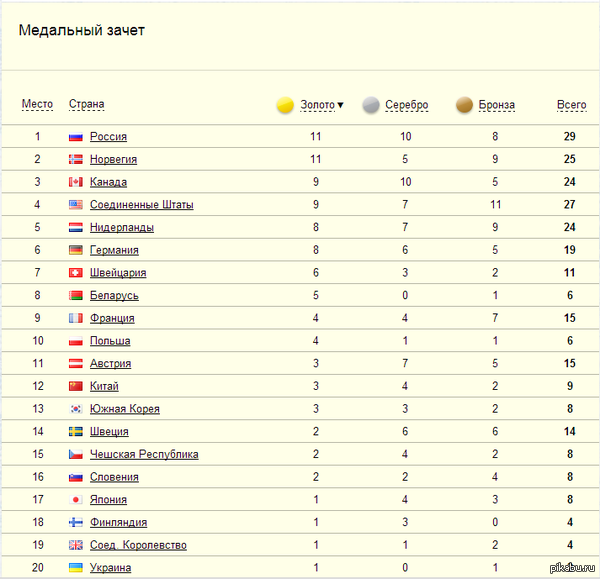This screenshot has width=600, height=579.
Task: Open the Россия country link
Action: click(x=108, y=137)
